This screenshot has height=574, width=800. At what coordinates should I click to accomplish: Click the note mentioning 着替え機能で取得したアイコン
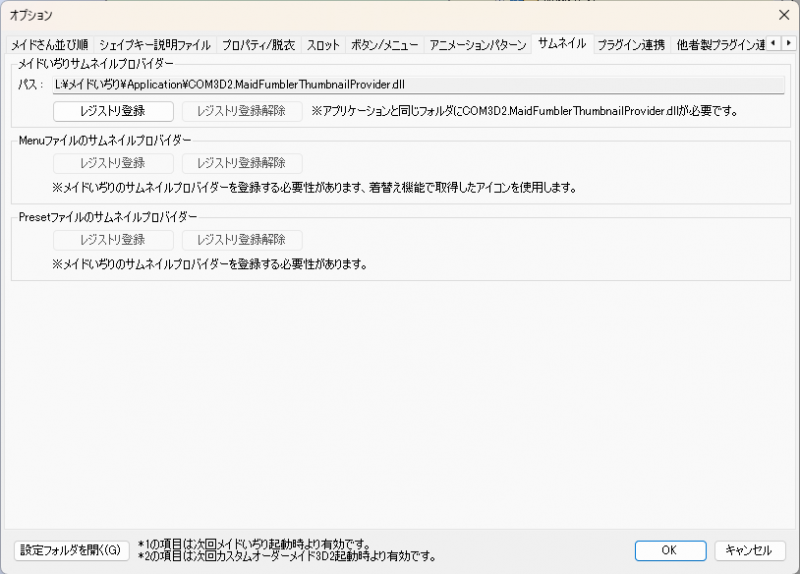point(315,188)
